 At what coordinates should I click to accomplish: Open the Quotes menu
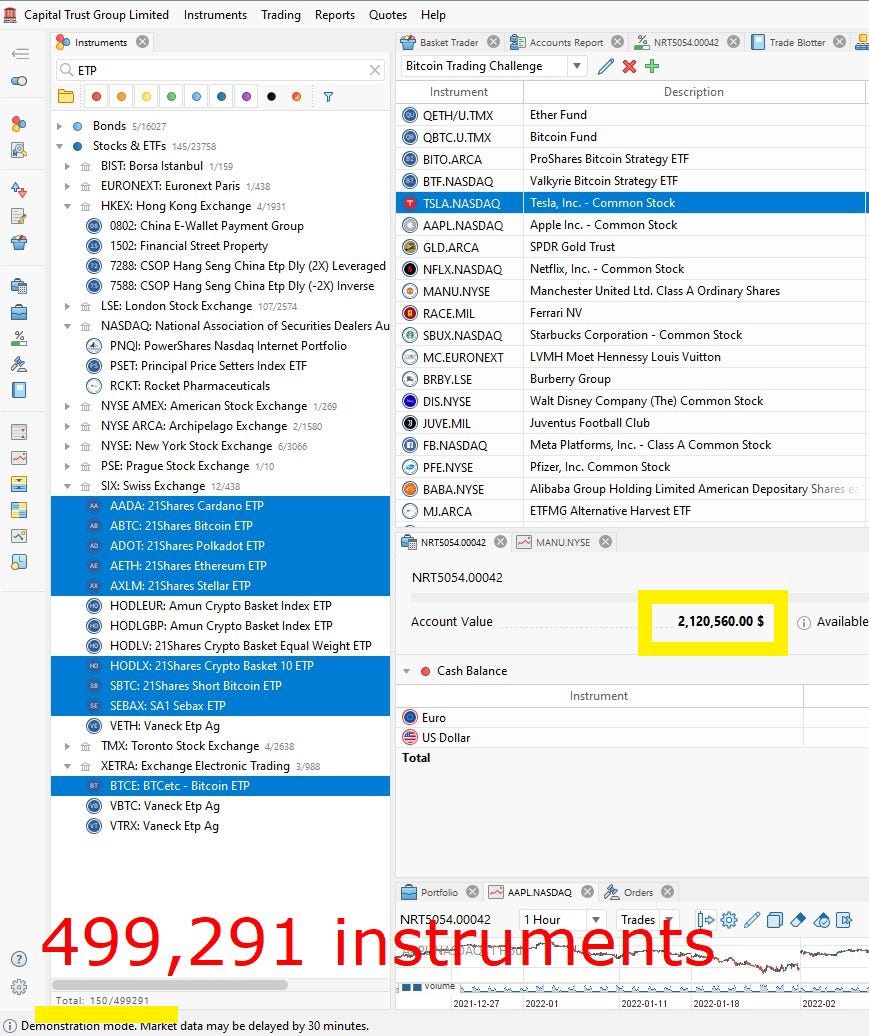pyautogui.click(x=388, y=15)
